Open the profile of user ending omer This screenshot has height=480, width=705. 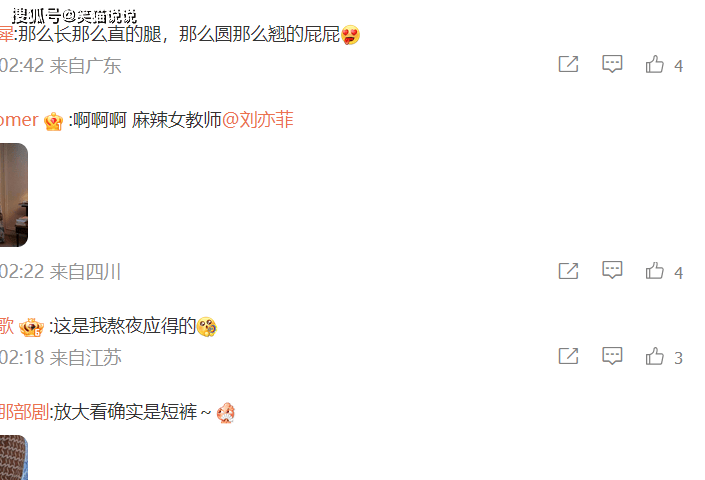19,120
